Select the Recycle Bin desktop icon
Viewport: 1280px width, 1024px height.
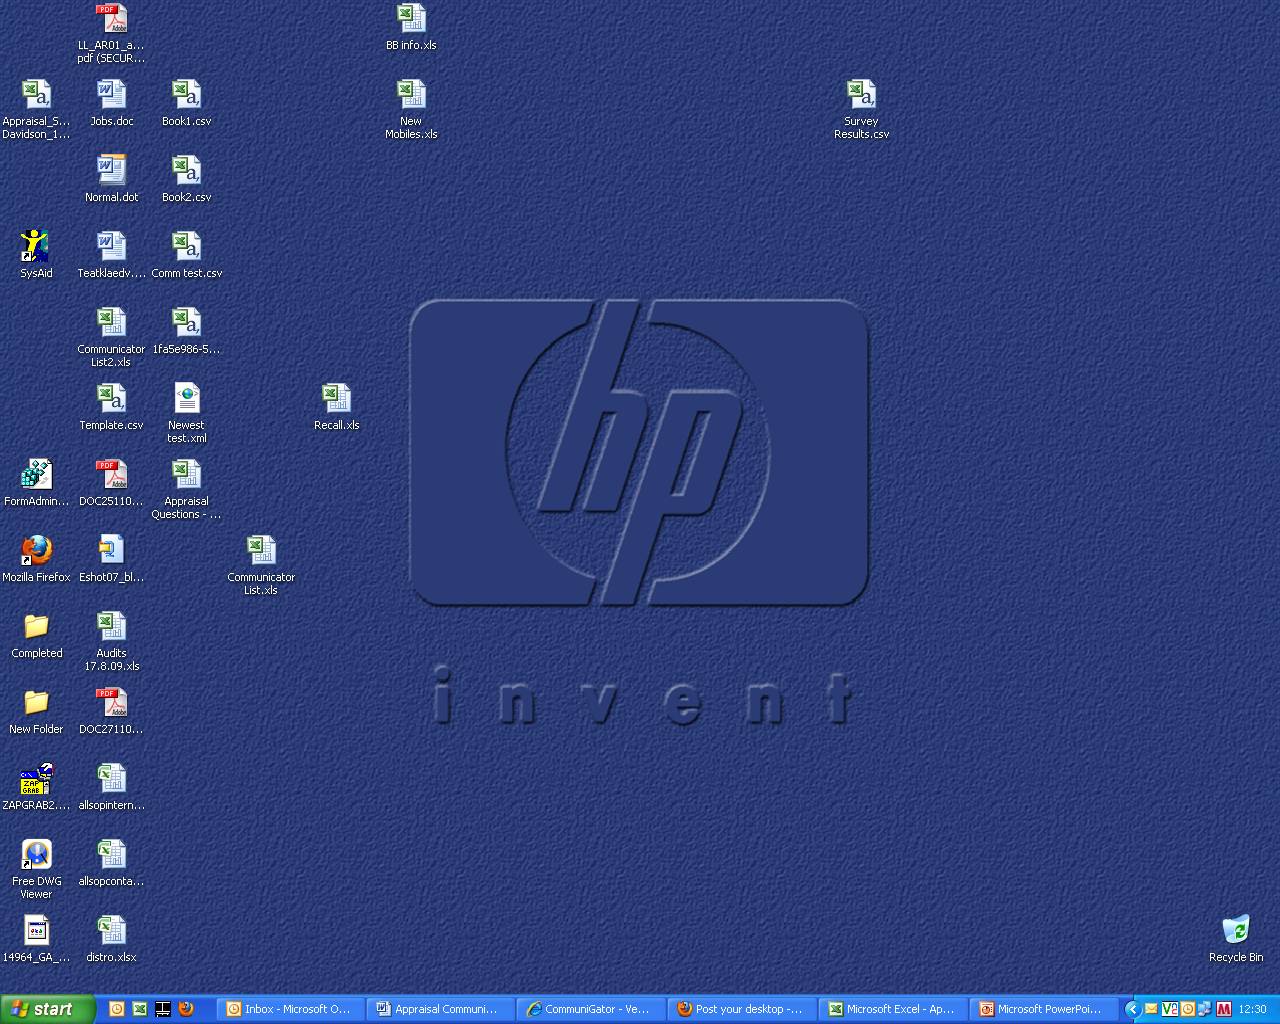(x=1236, y=938)
